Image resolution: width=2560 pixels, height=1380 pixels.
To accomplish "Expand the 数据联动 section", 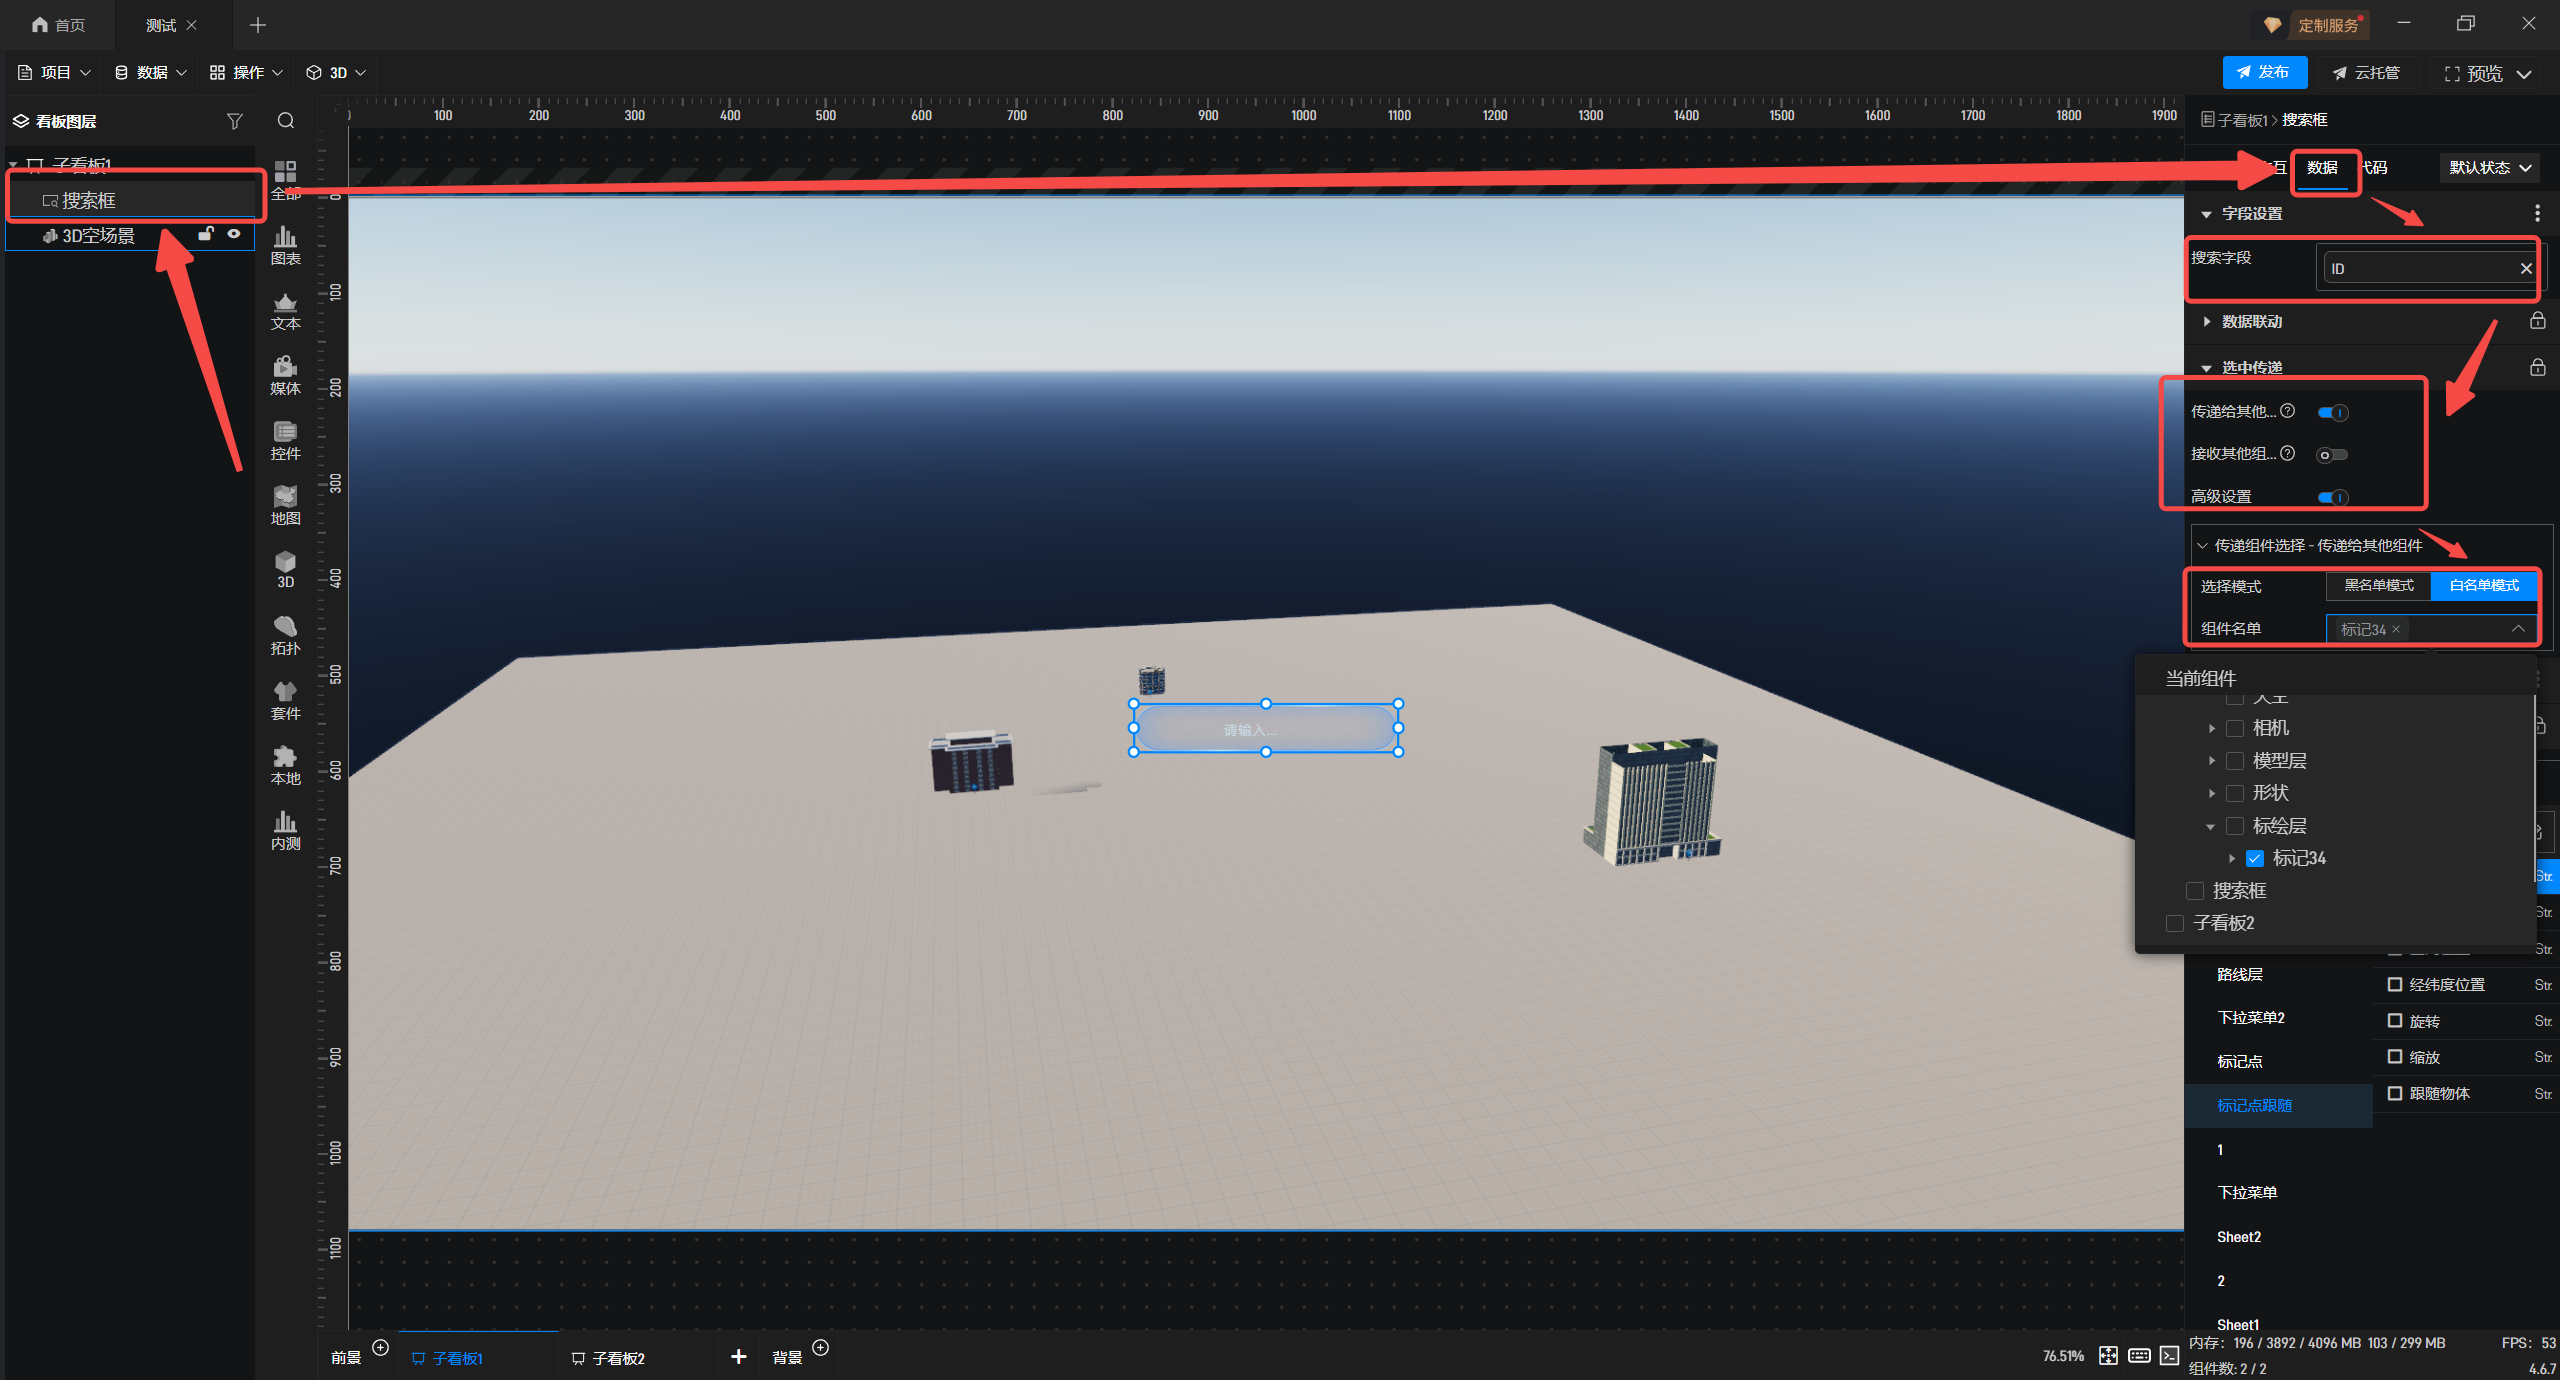I will tap(2250, 321).
